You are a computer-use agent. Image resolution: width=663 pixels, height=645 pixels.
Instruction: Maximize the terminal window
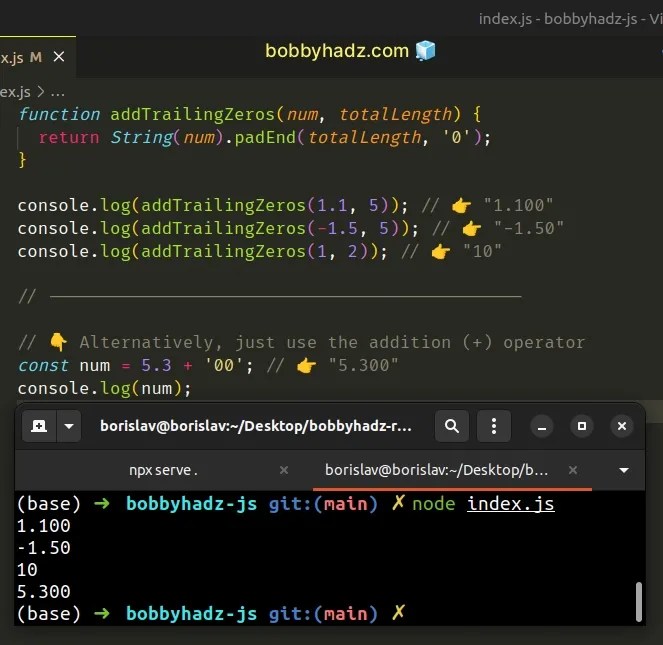click(x=582, y=426)
